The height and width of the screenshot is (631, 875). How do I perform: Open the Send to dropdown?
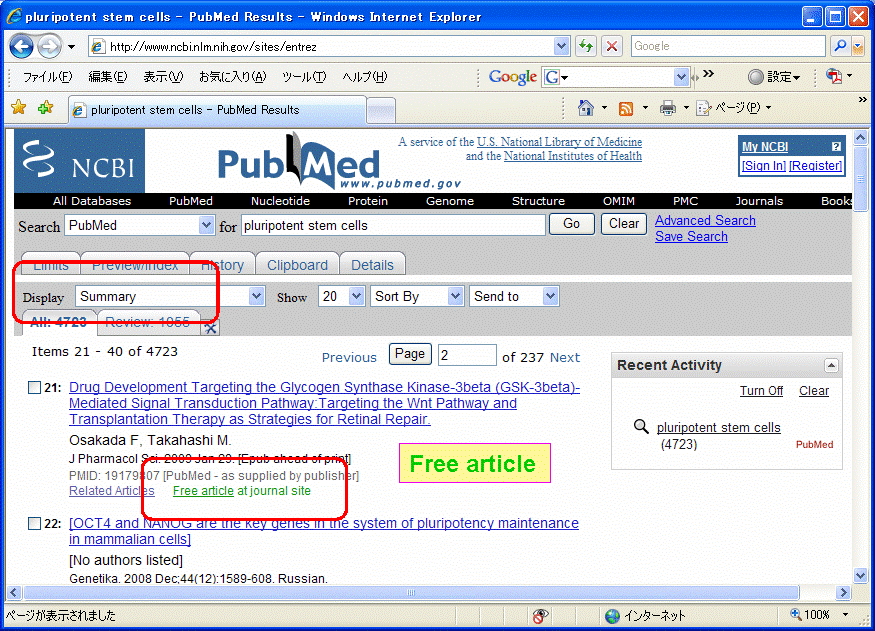tap(550, 296)
